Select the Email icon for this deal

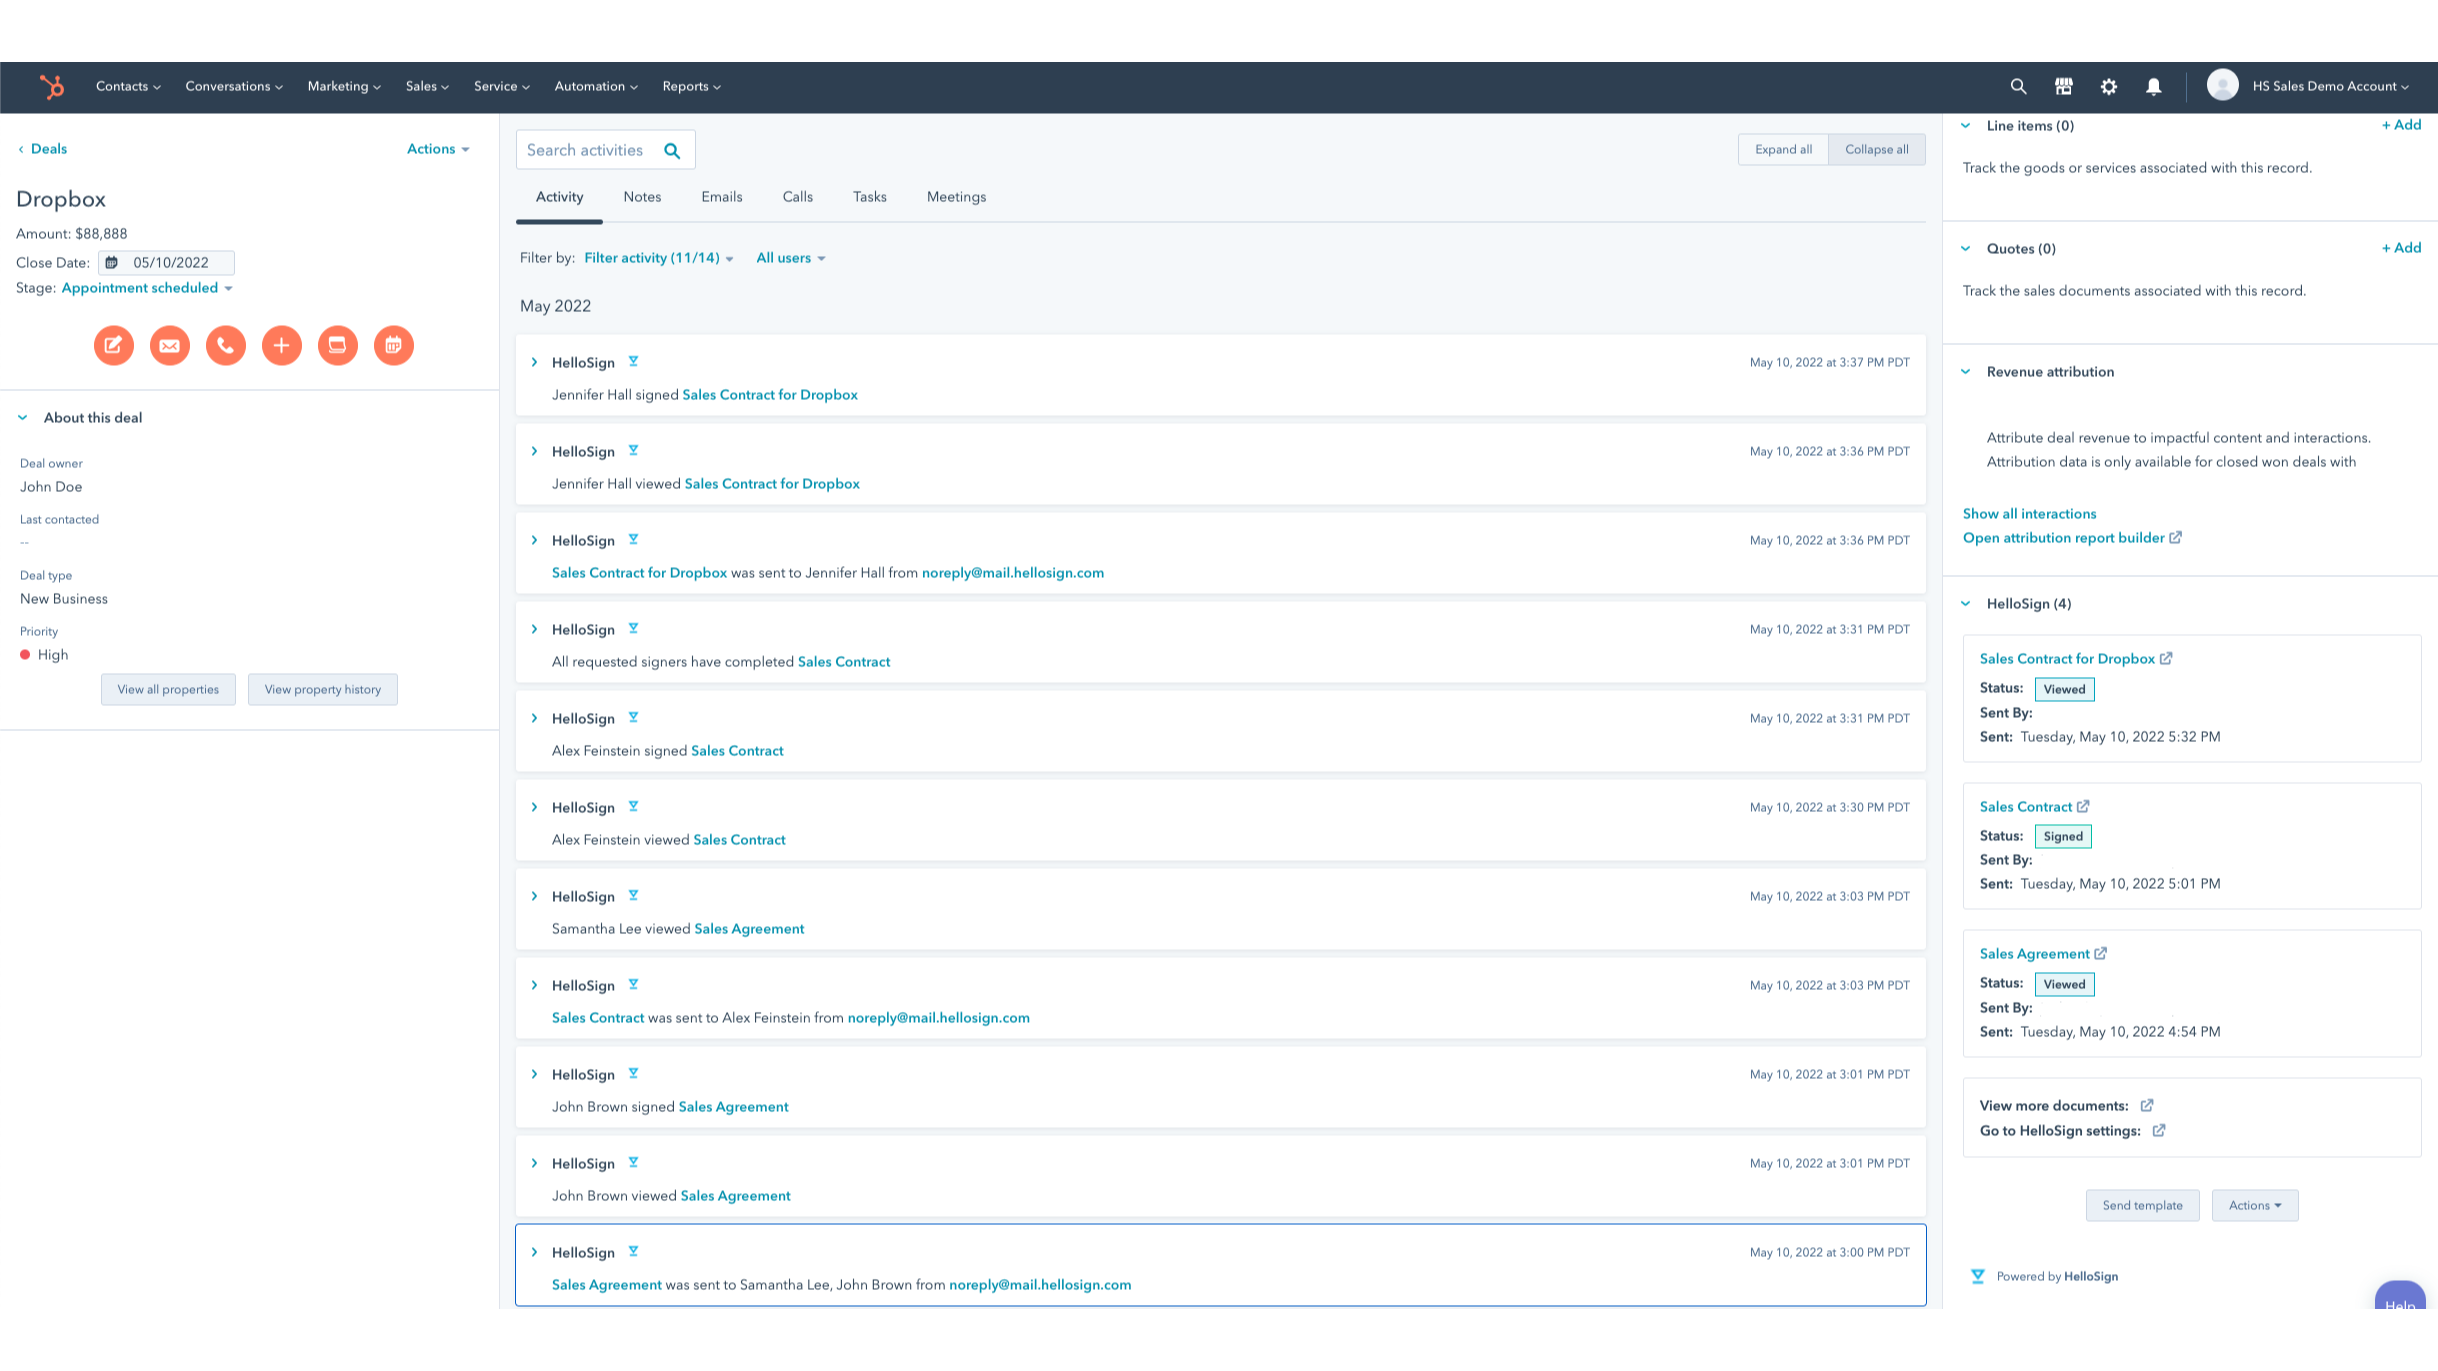pos(169,345)
